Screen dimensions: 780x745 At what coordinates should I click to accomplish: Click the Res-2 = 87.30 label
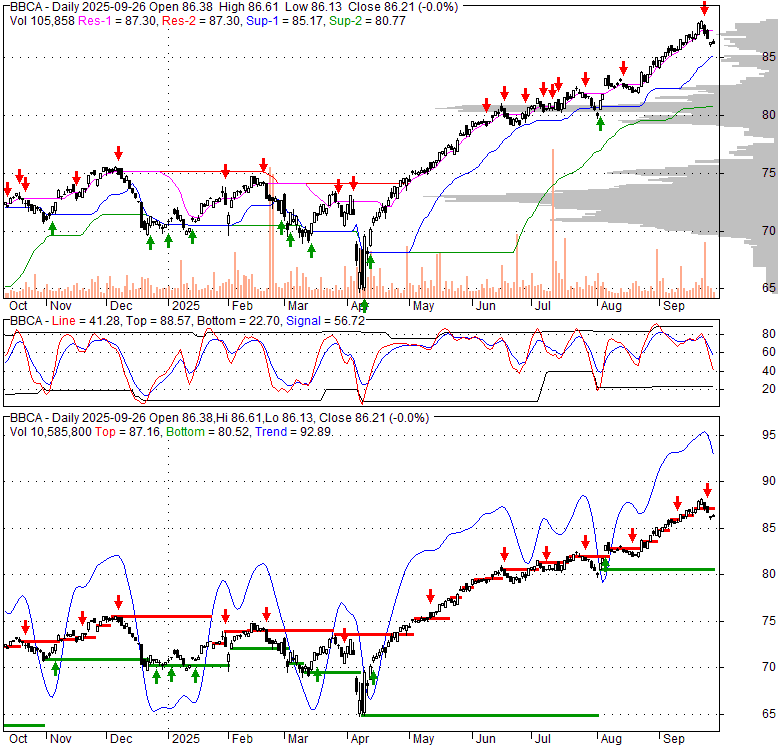pyautogui.click(x=200, y=21)
